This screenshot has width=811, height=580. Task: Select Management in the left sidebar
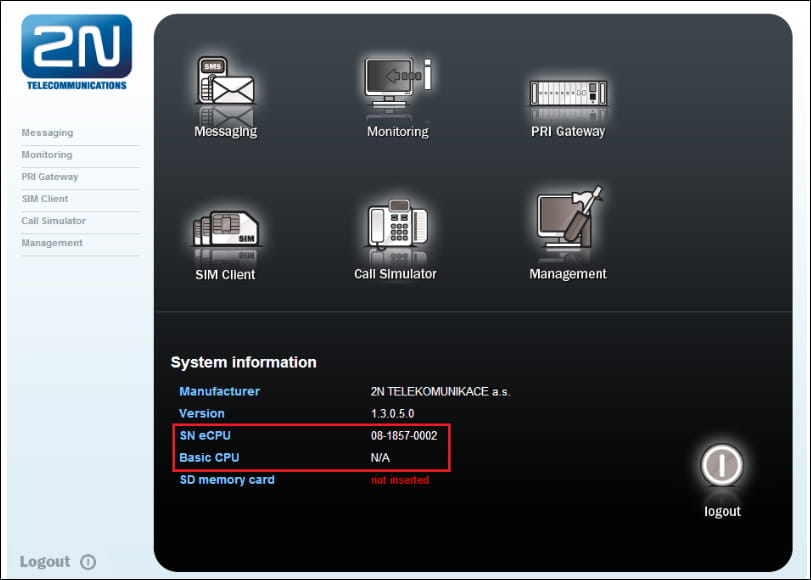52,243
